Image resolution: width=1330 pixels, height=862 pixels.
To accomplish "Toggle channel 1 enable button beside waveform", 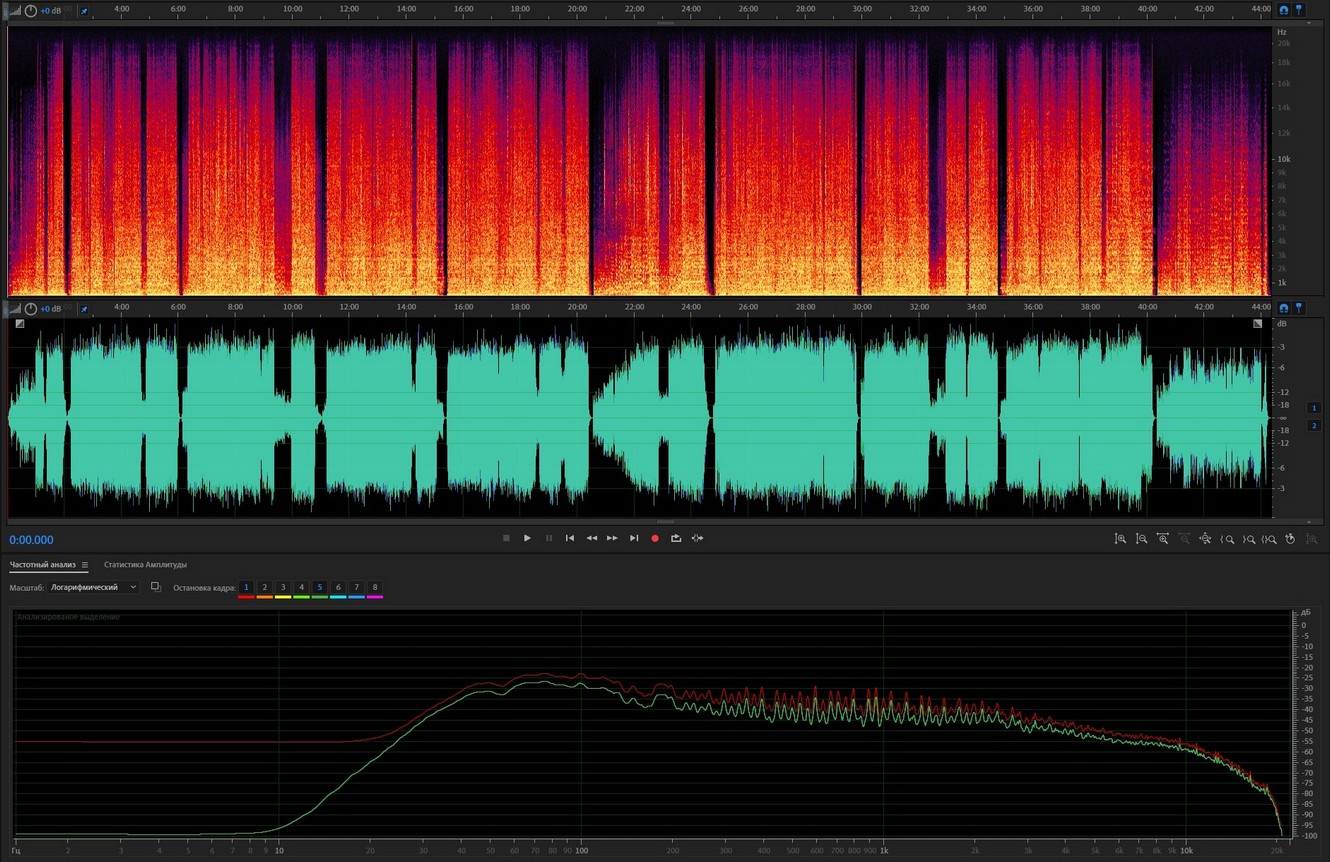I will click(x=1314, y=408).
